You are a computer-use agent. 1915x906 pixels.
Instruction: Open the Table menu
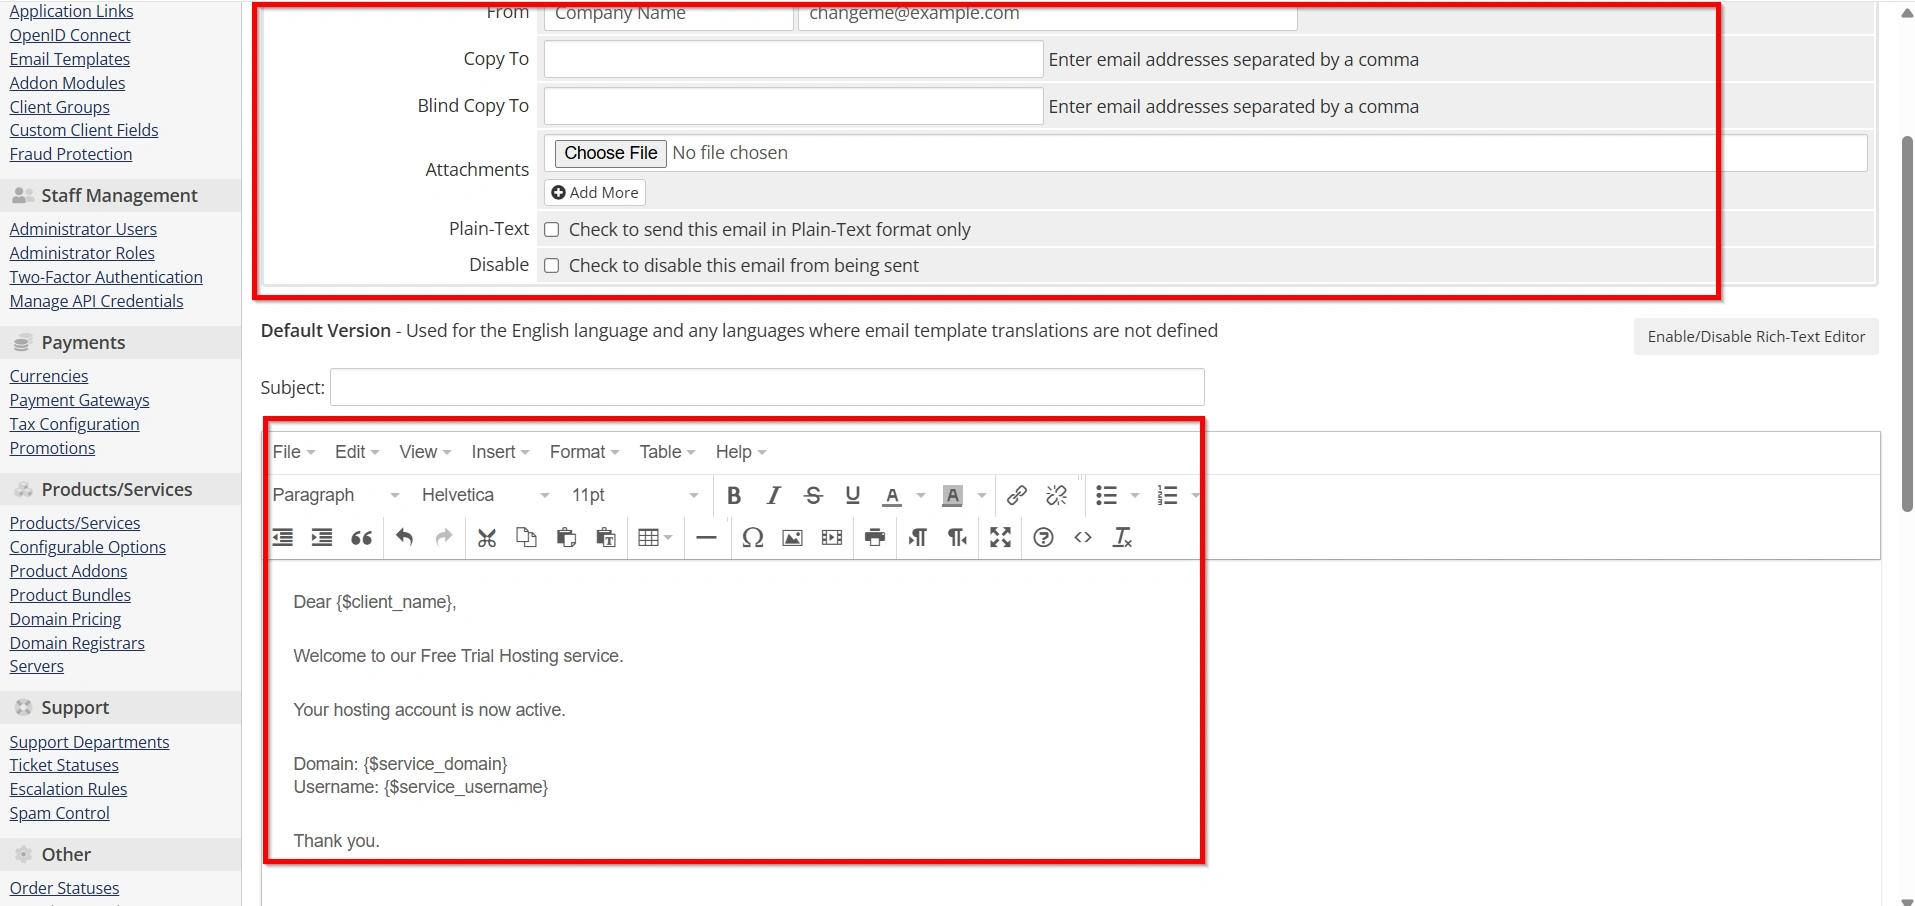pyautogui.click(x=667, y=452)
